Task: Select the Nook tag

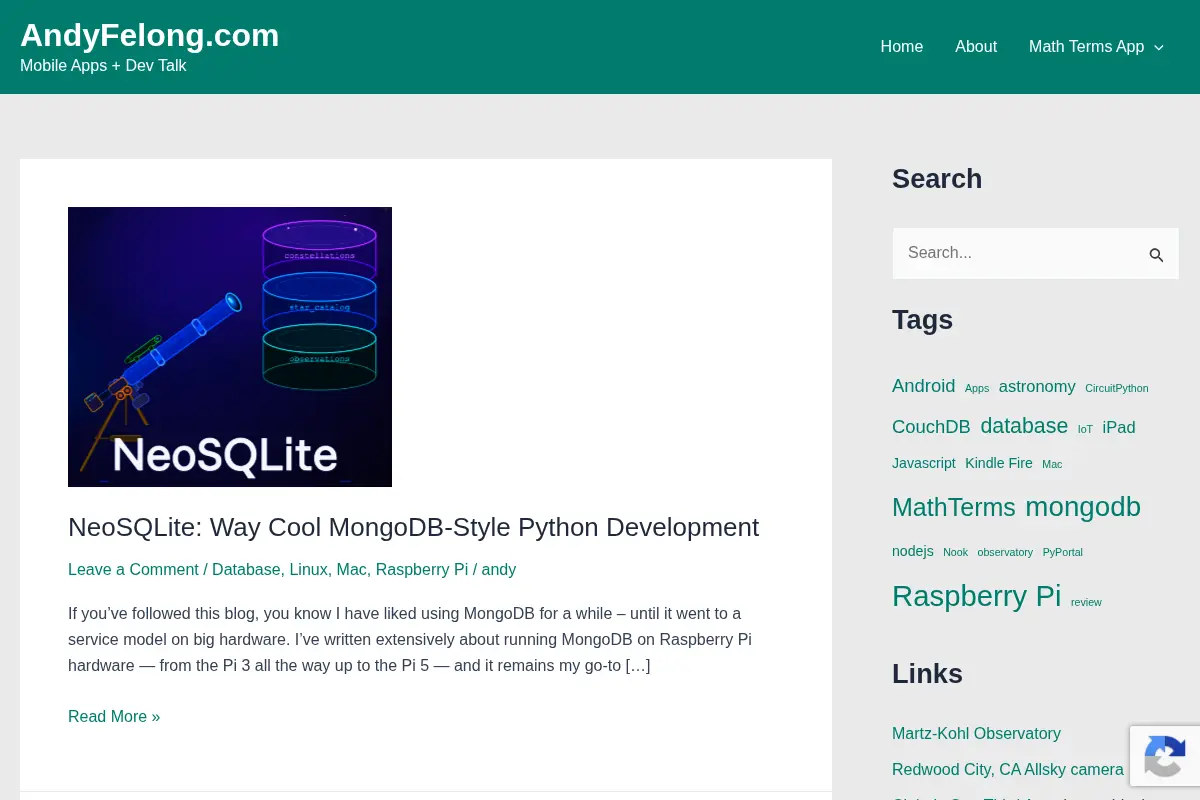Action: tap(955, 552)
